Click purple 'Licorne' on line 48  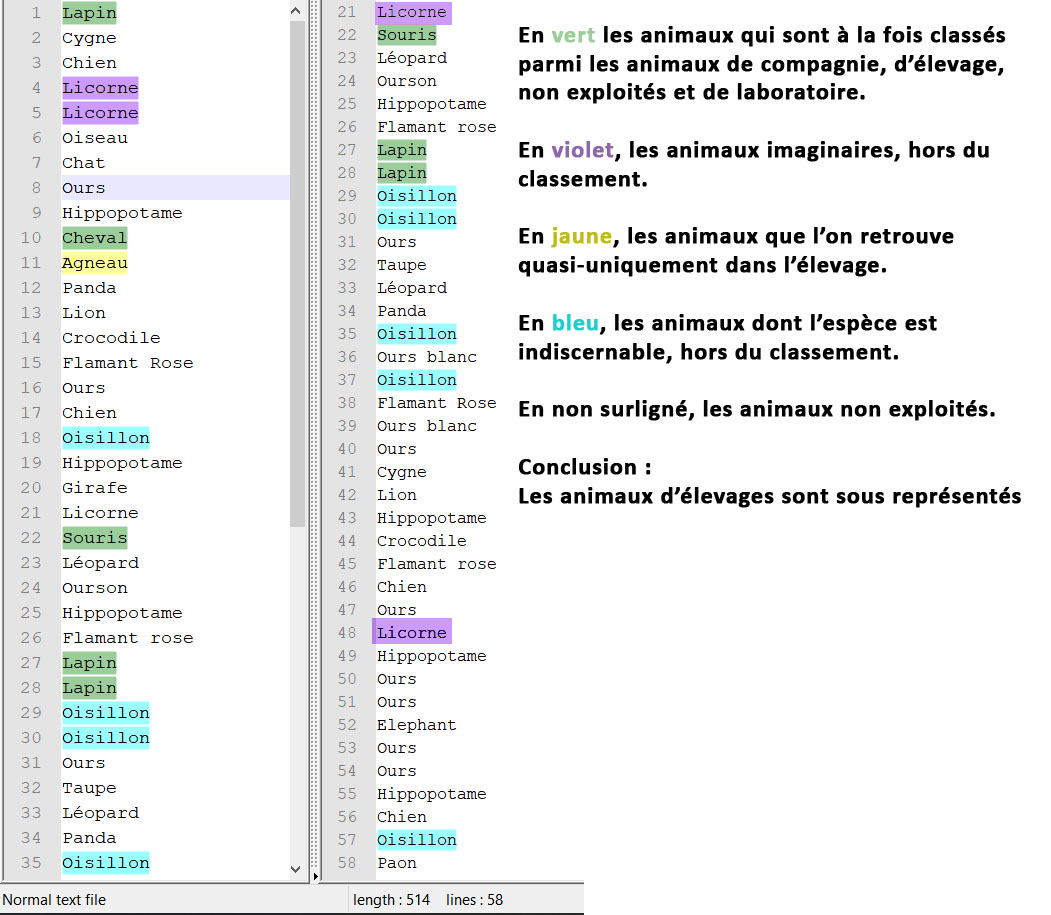click(411, 633)
